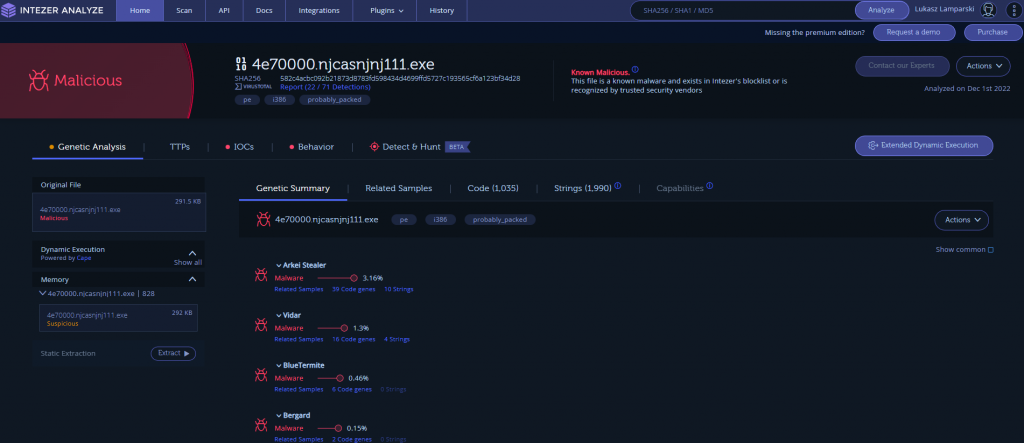Collapse the Dynamic Execution section
This screenshot has height=443, width=1024.
(193, 253)
